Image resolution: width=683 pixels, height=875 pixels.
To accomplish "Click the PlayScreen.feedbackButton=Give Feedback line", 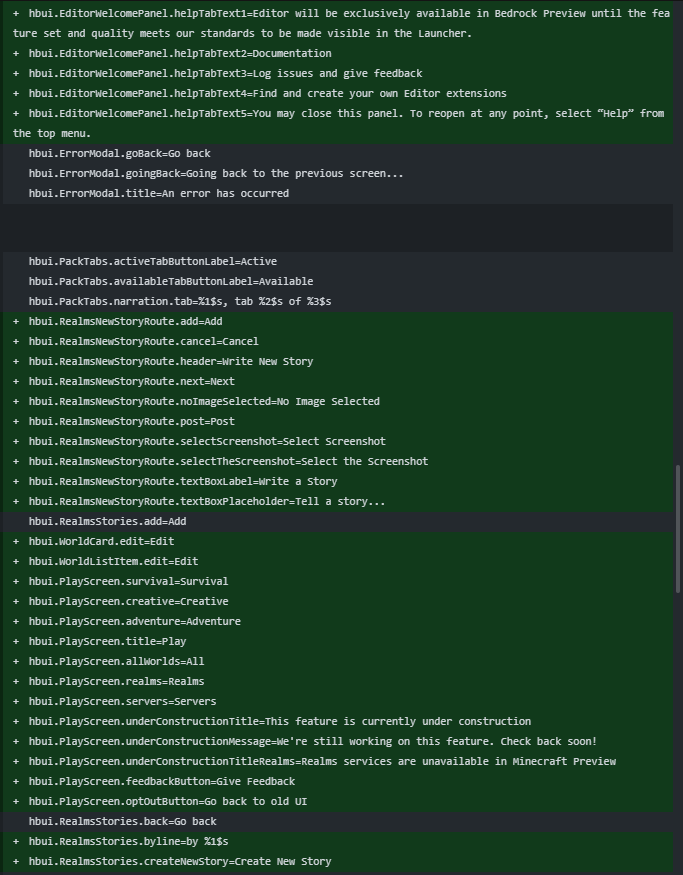I will pyautogui.click(x=338, y=782).
